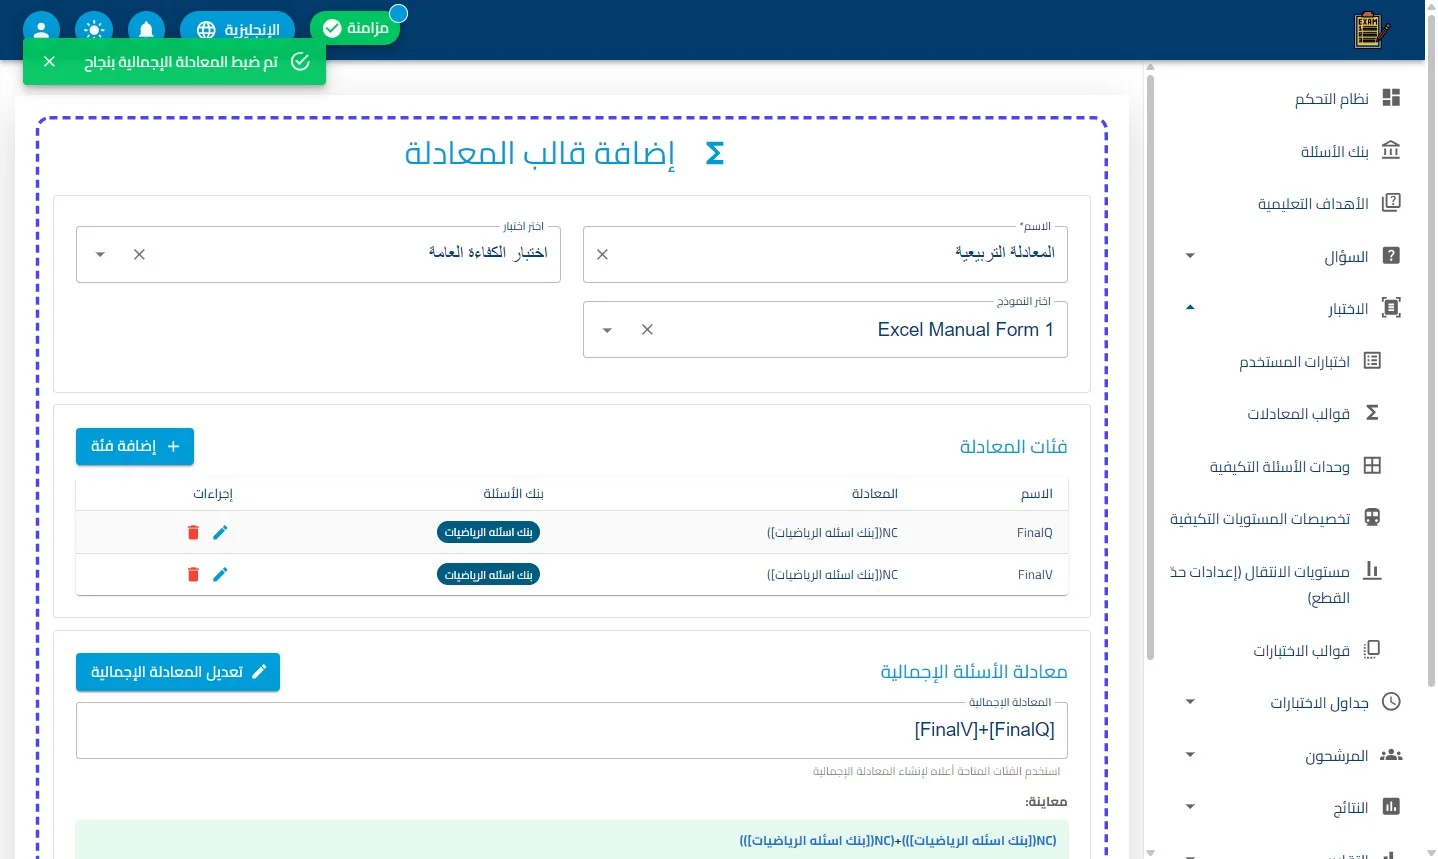
Task: Open the اختر اختبار dropdown arrow
Action: (x=100, y=254)
